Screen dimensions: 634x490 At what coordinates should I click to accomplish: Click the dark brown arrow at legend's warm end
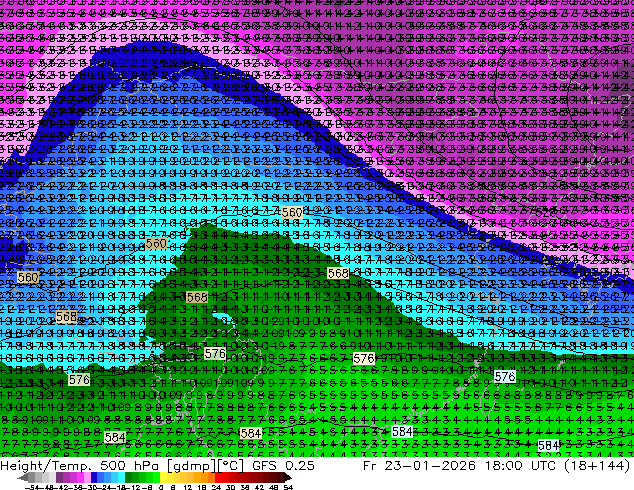point(288,477)
